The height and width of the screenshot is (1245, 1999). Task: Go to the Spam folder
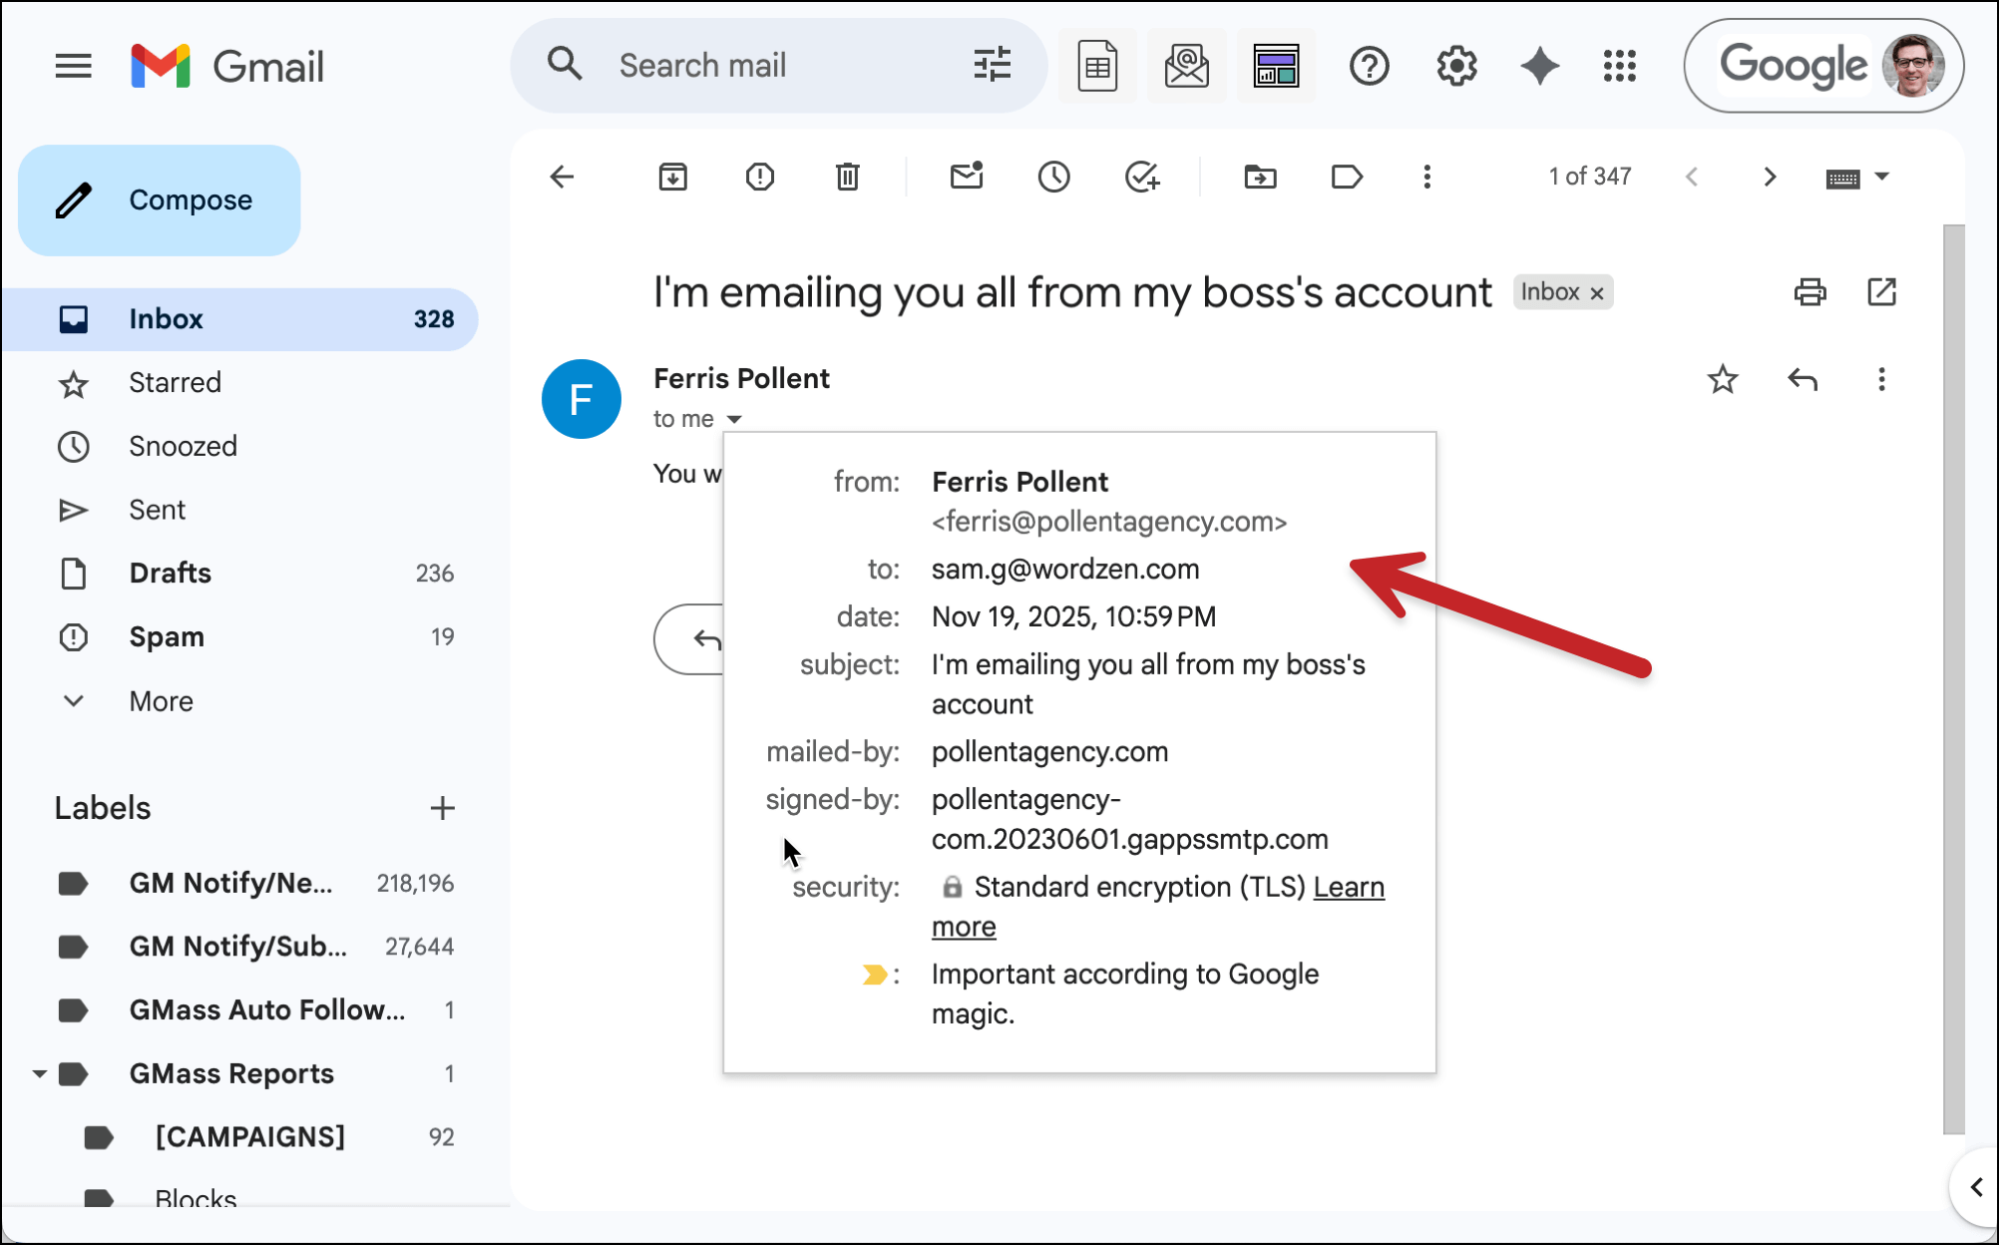coord(166,637)
